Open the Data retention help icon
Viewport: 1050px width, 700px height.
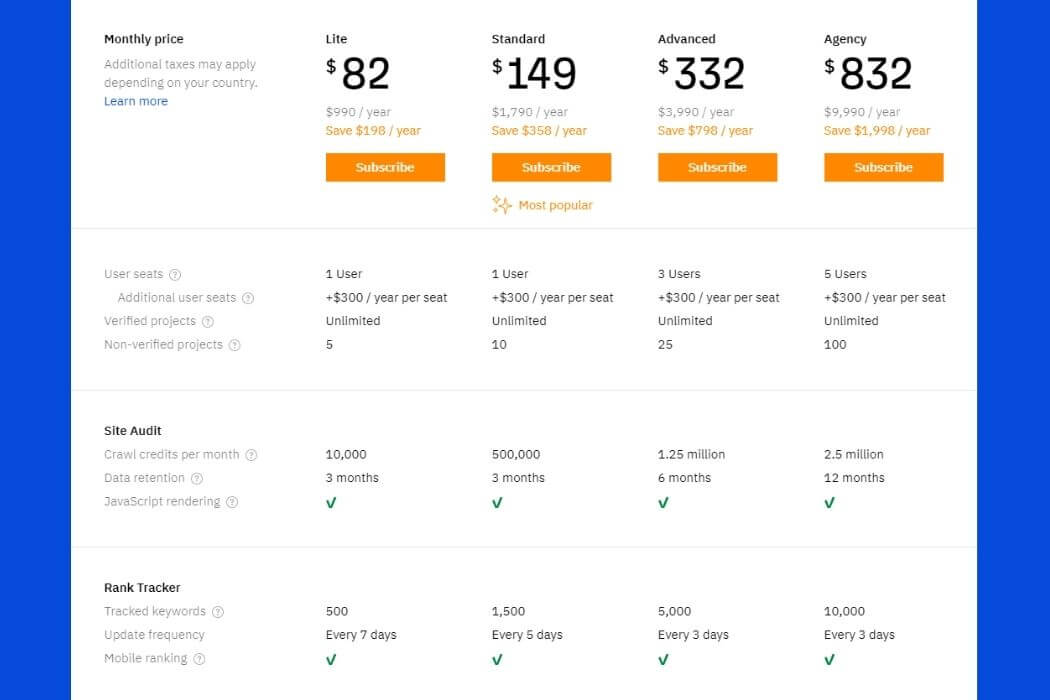point(197,478)
